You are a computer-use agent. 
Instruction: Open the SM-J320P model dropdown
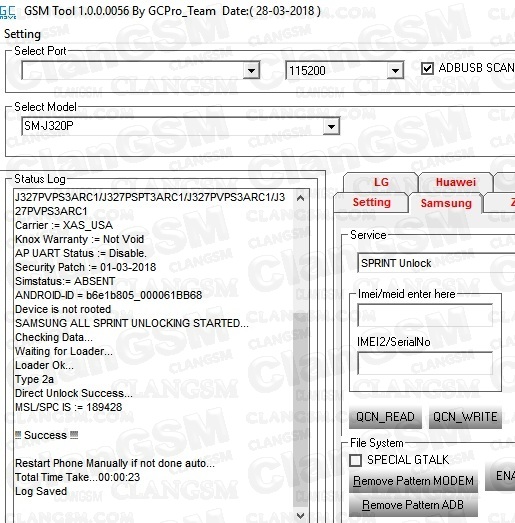pyautogui.click(x=331, y=126)
